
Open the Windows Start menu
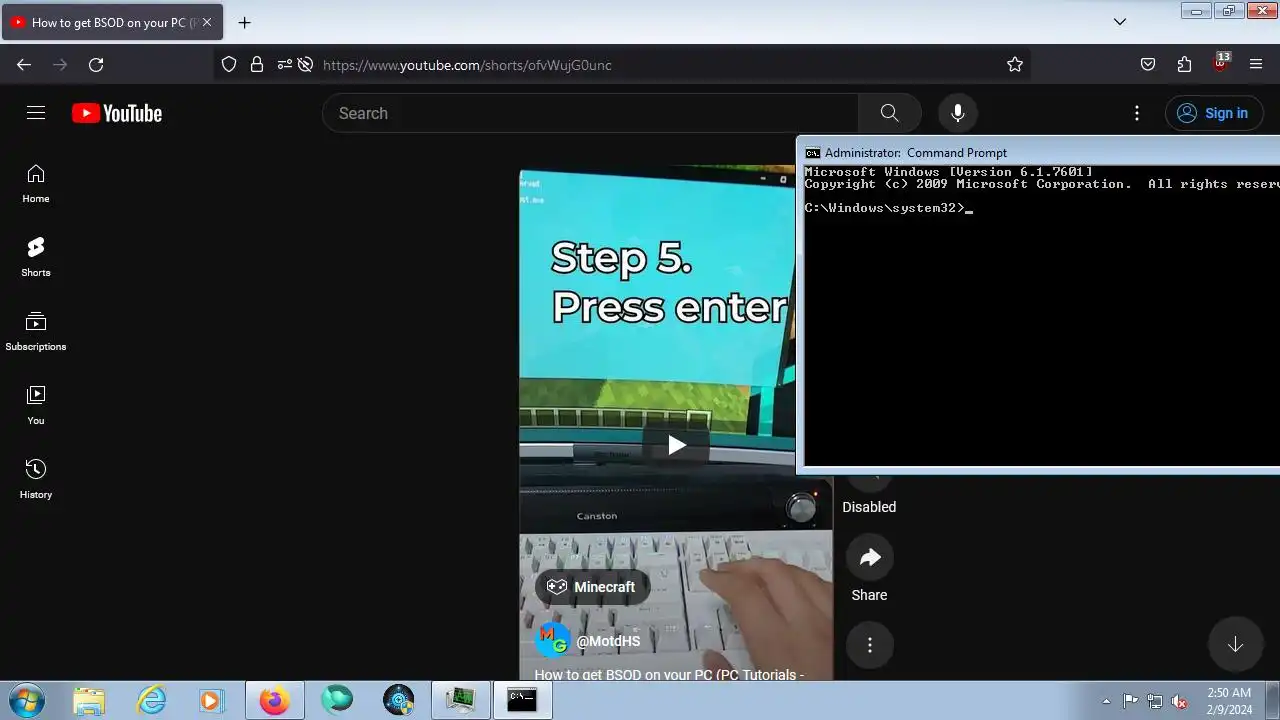coord(25,700)
